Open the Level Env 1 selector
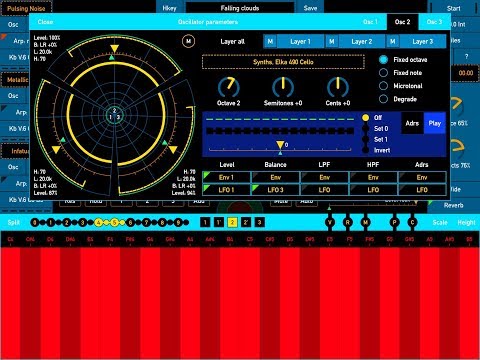 226,177
